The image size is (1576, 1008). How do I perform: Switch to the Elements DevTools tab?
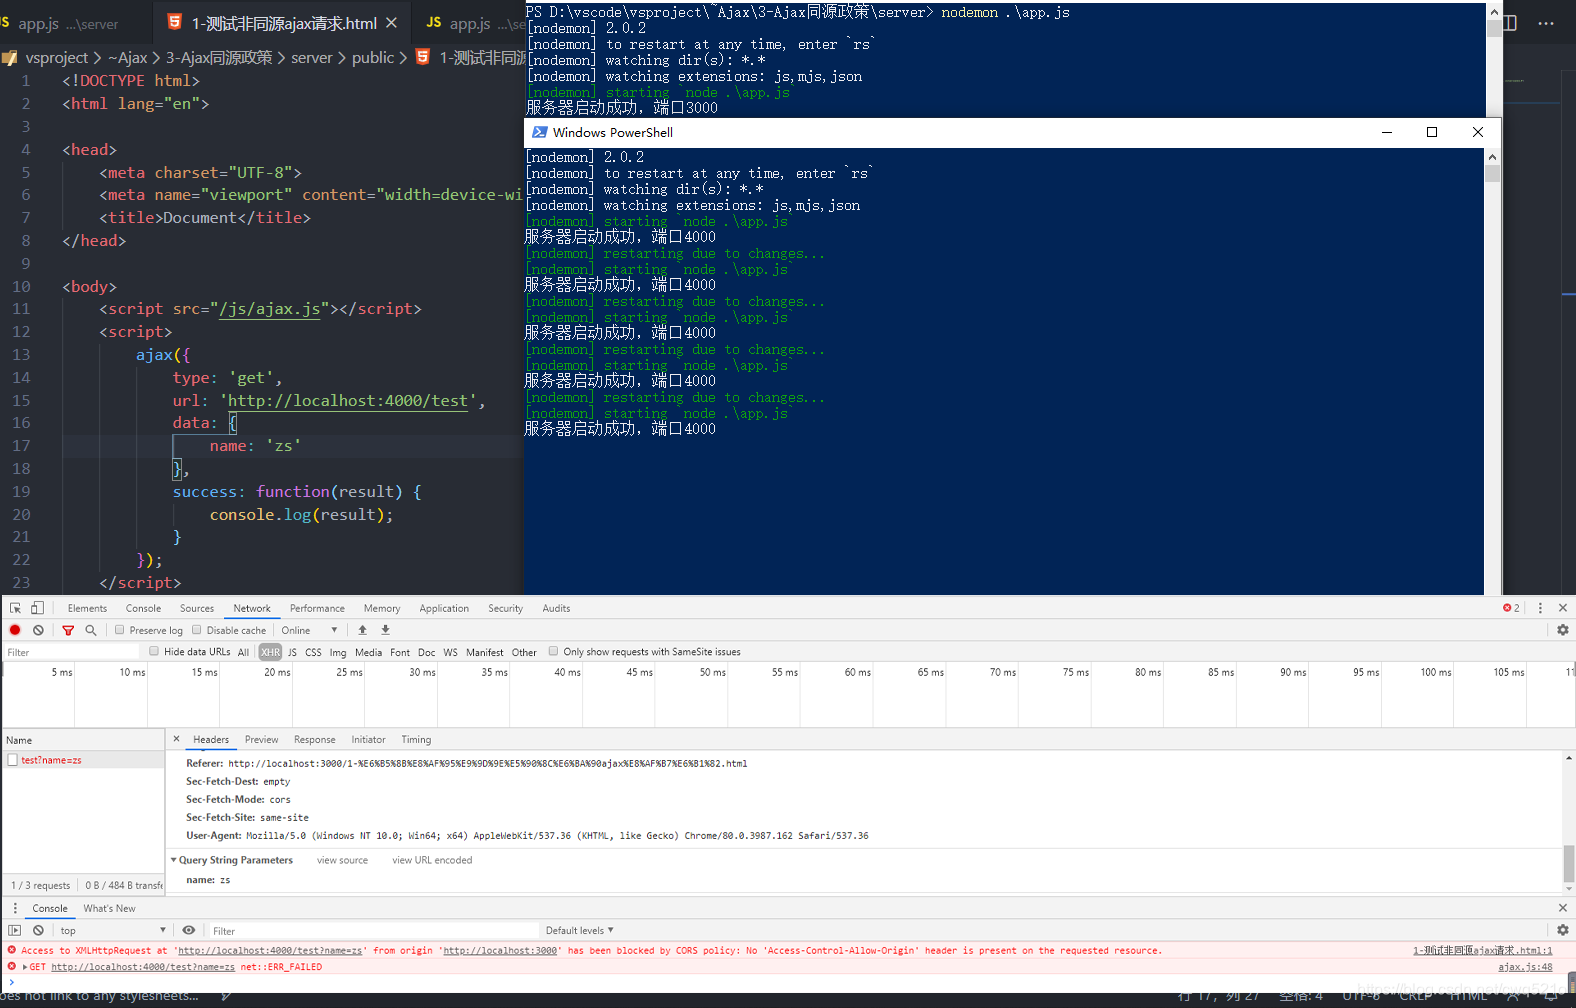tap(87, 608)
